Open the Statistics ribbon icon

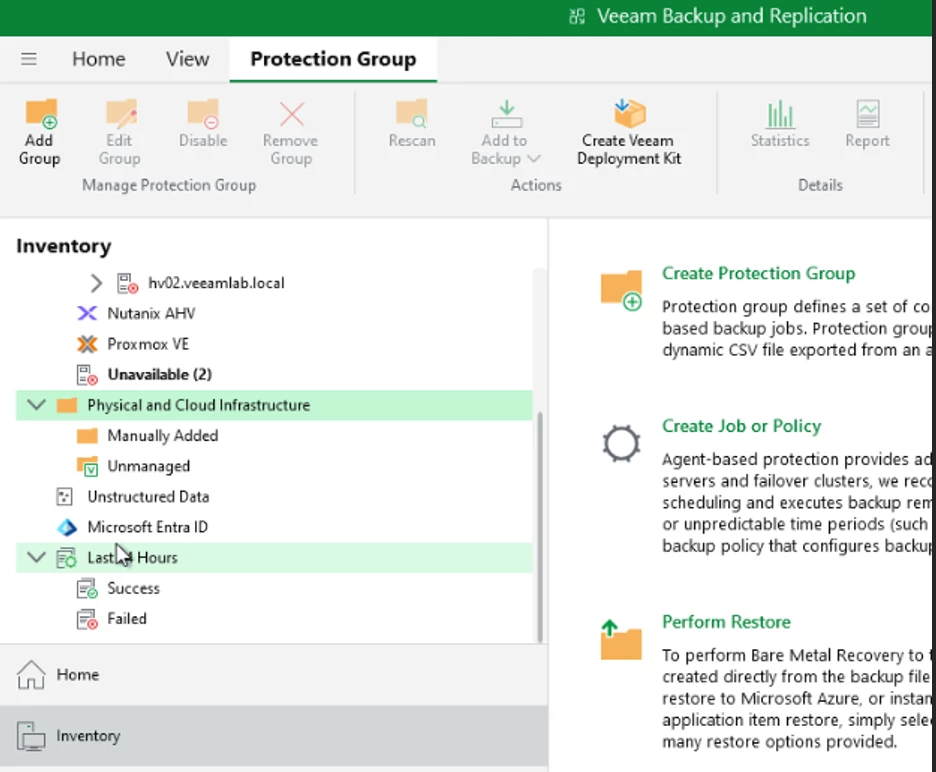click(x=780, y=116)
